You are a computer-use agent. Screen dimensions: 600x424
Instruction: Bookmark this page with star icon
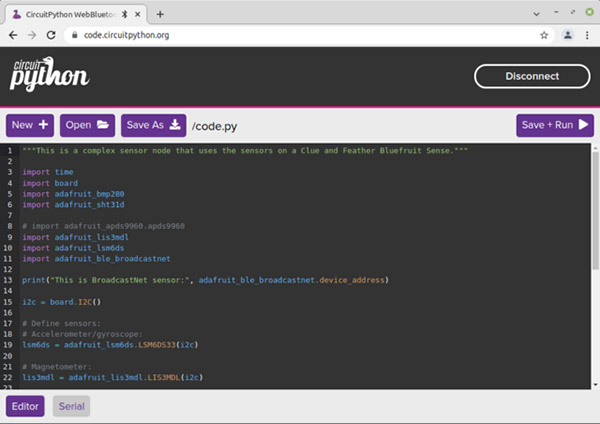coord(544,34)
